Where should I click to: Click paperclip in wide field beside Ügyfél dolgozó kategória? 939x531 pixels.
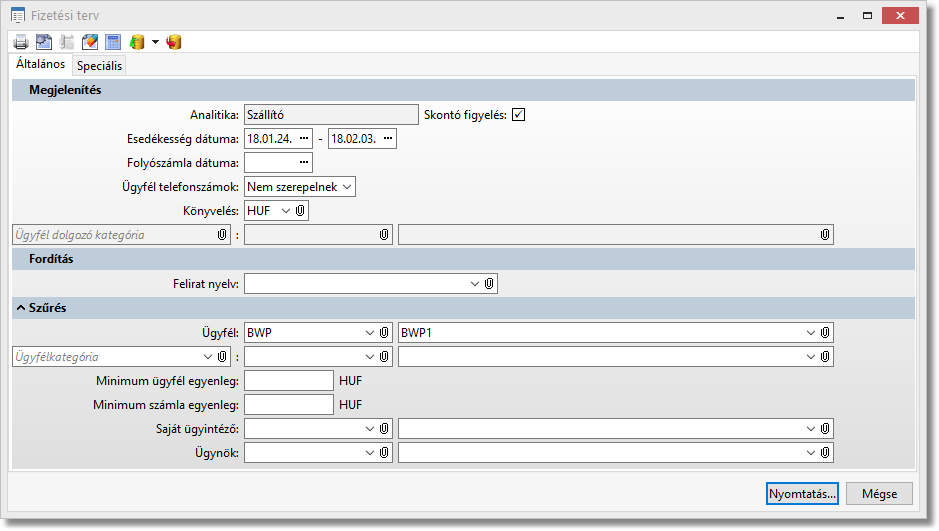(825, 235)
